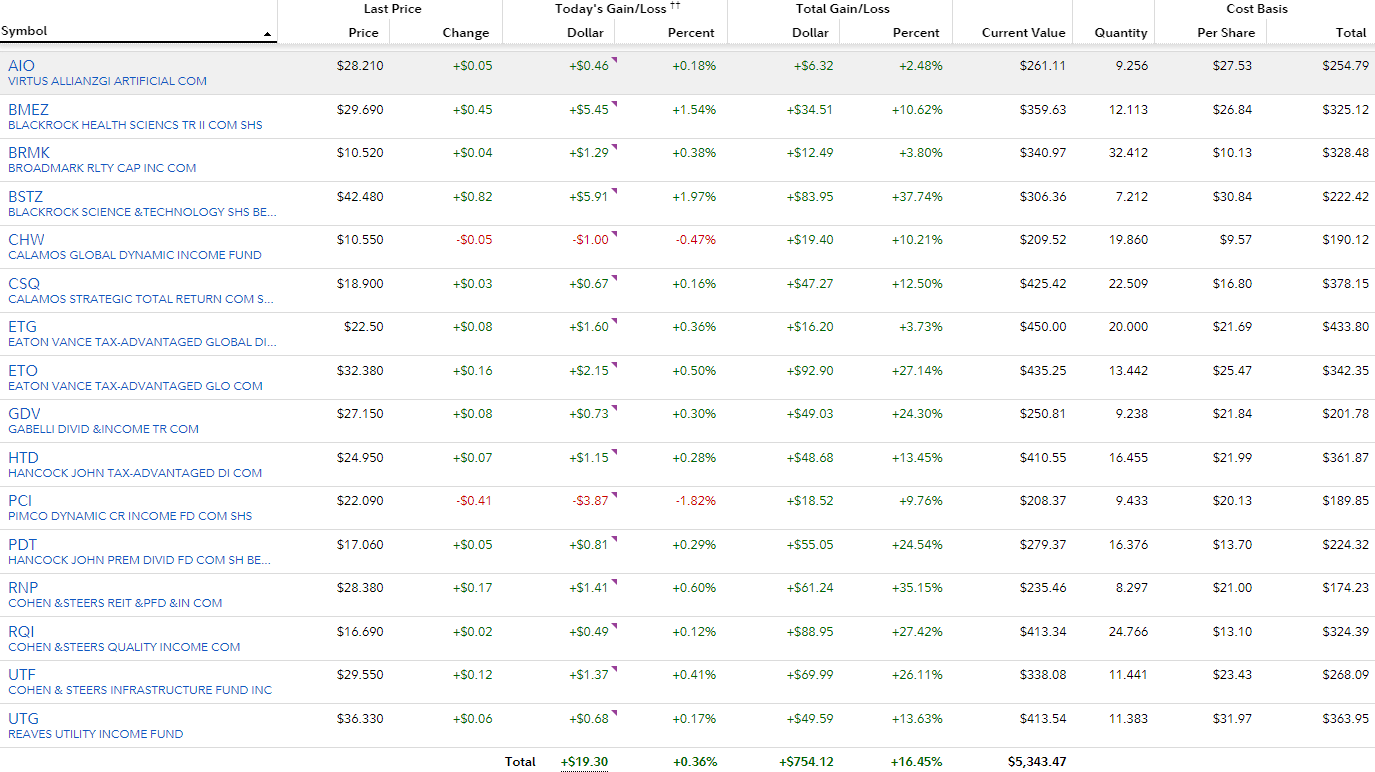Click the Broadmark Rlty Cap Inc name
1375x772 pixels.
102,168
